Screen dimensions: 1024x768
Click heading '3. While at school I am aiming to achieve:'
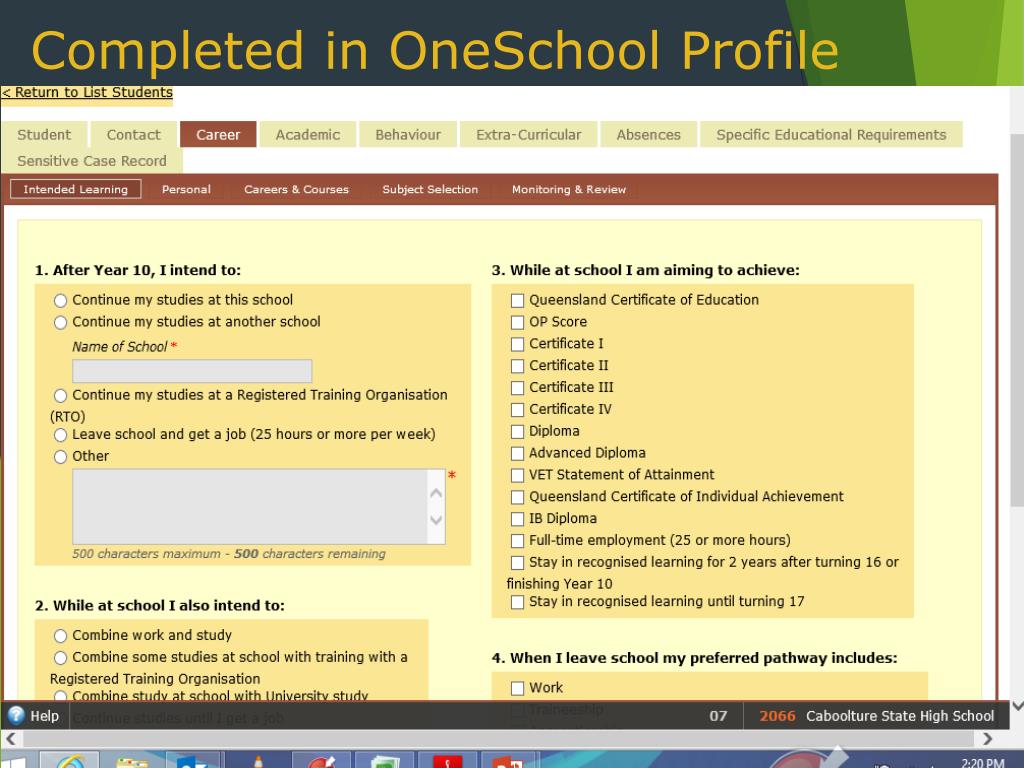(x=645, y=270)
